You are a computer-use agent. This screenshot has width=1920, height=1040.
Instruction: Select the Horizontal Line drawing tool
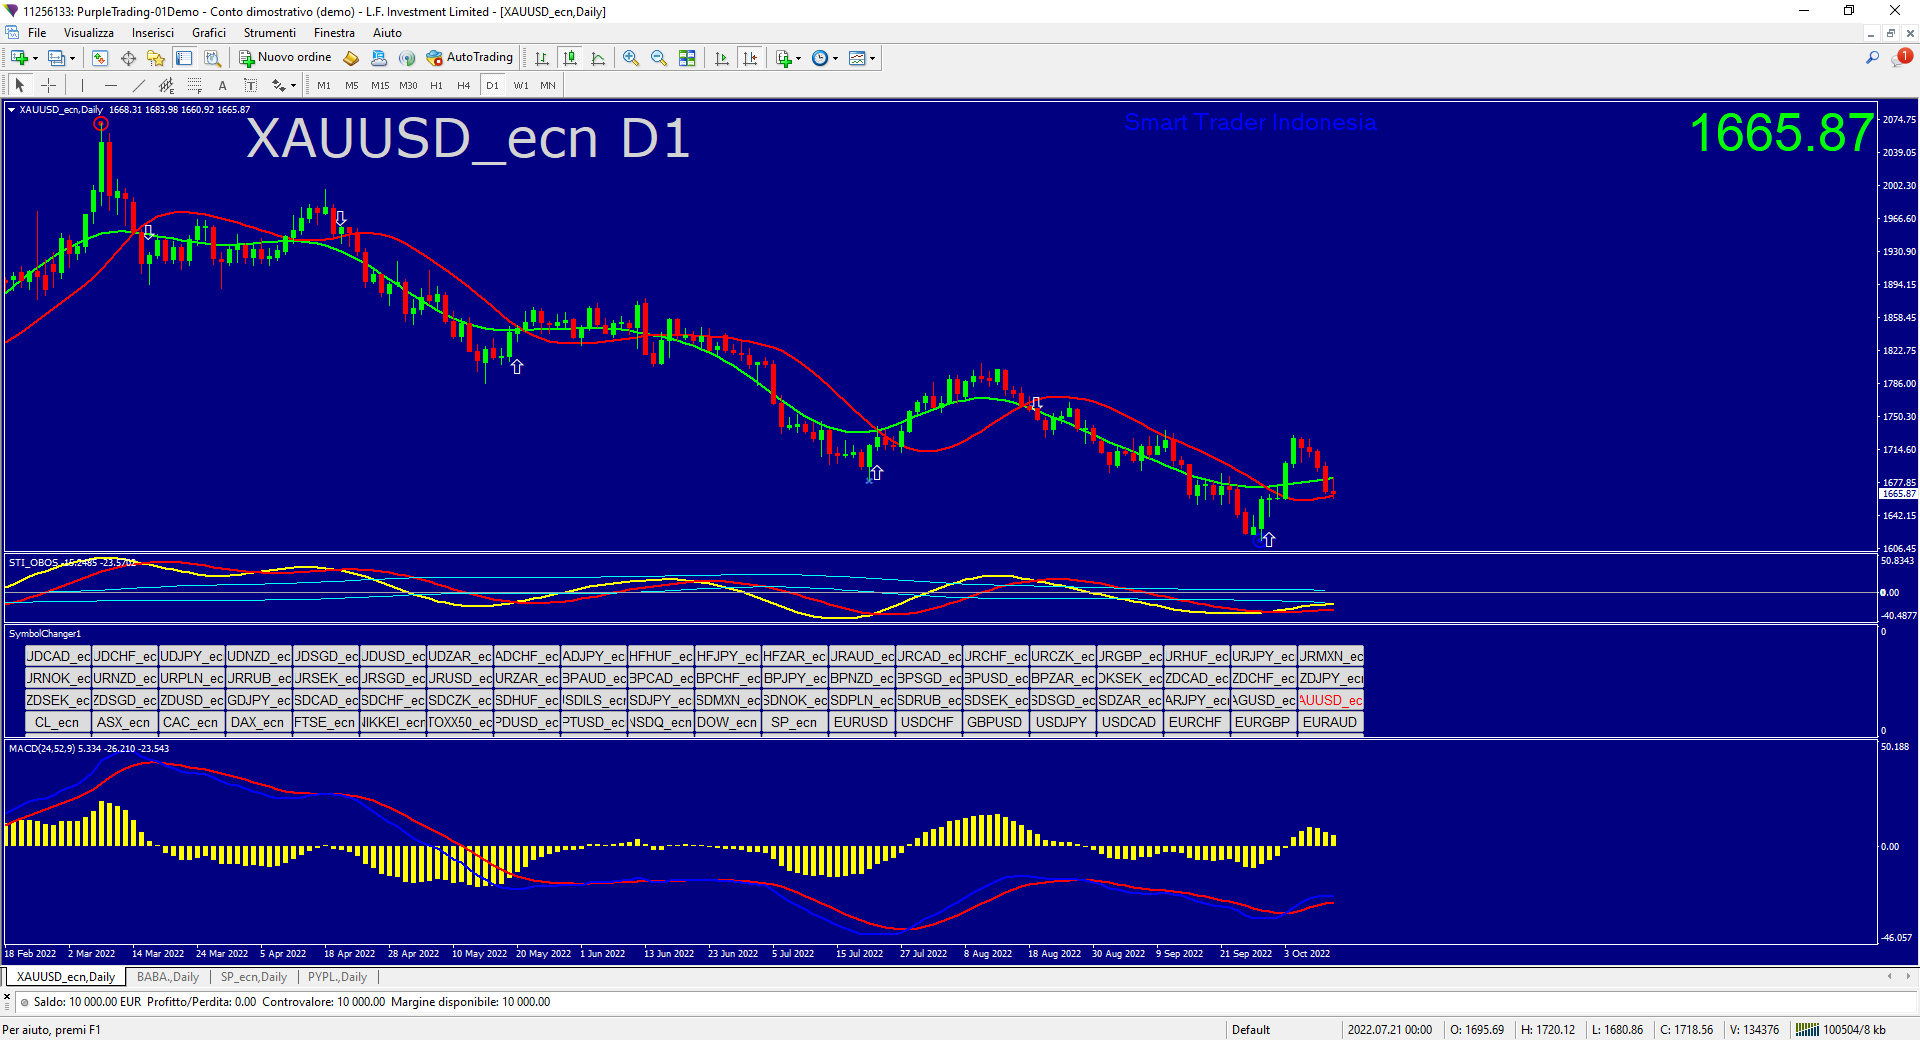click(x=110, y=85)
